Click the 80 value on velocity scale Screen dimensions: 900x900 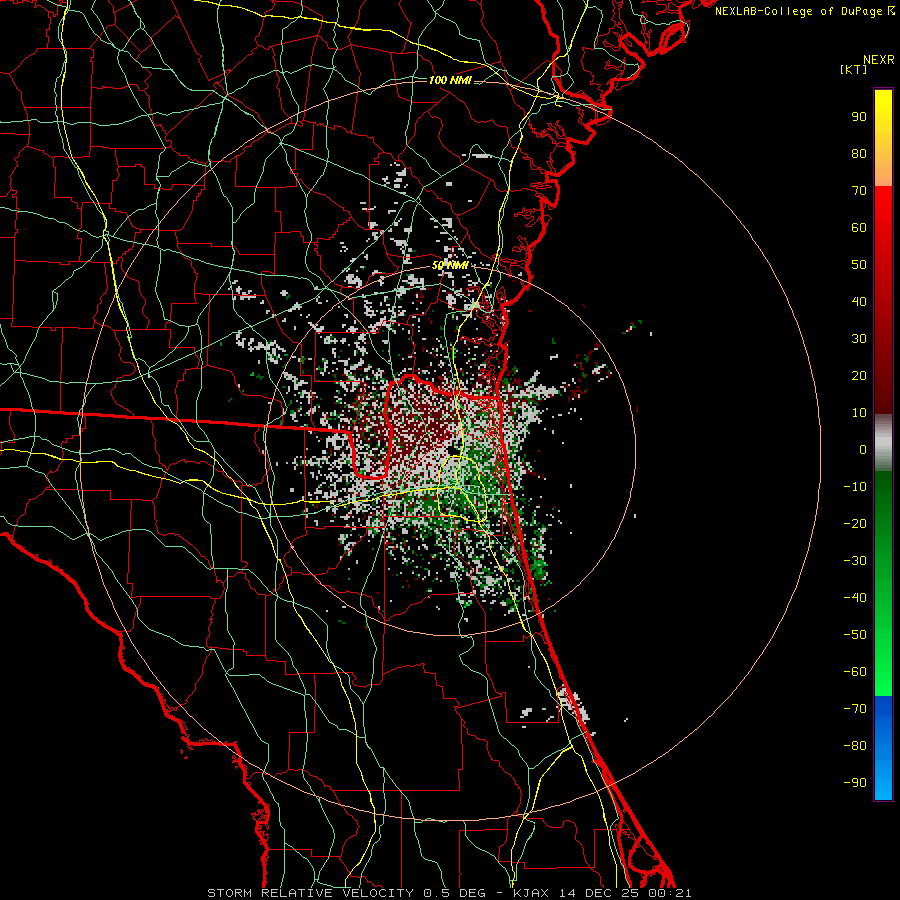pos(859,154)
